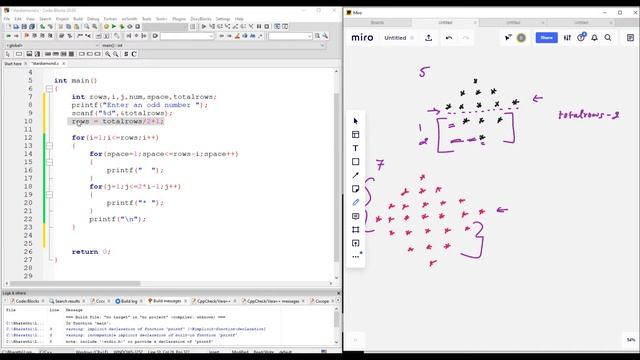Image resolution: width=640 pixels, height=360 pixels.
Task: Click the miro logo
Action: tap(362, 38)
